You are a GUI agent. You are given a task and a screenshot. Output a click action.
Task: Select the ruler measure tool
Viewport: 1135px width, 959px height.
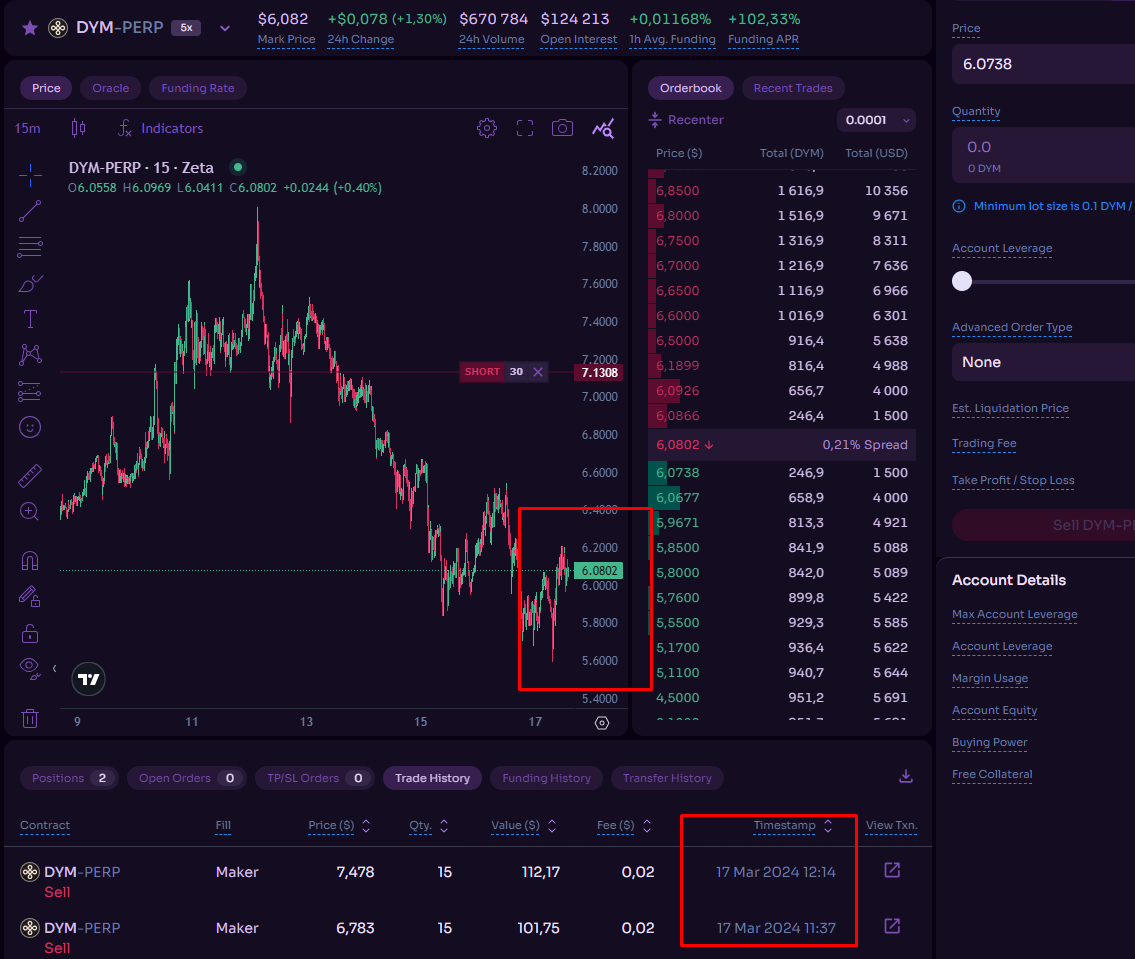click(x=30, y=476)
